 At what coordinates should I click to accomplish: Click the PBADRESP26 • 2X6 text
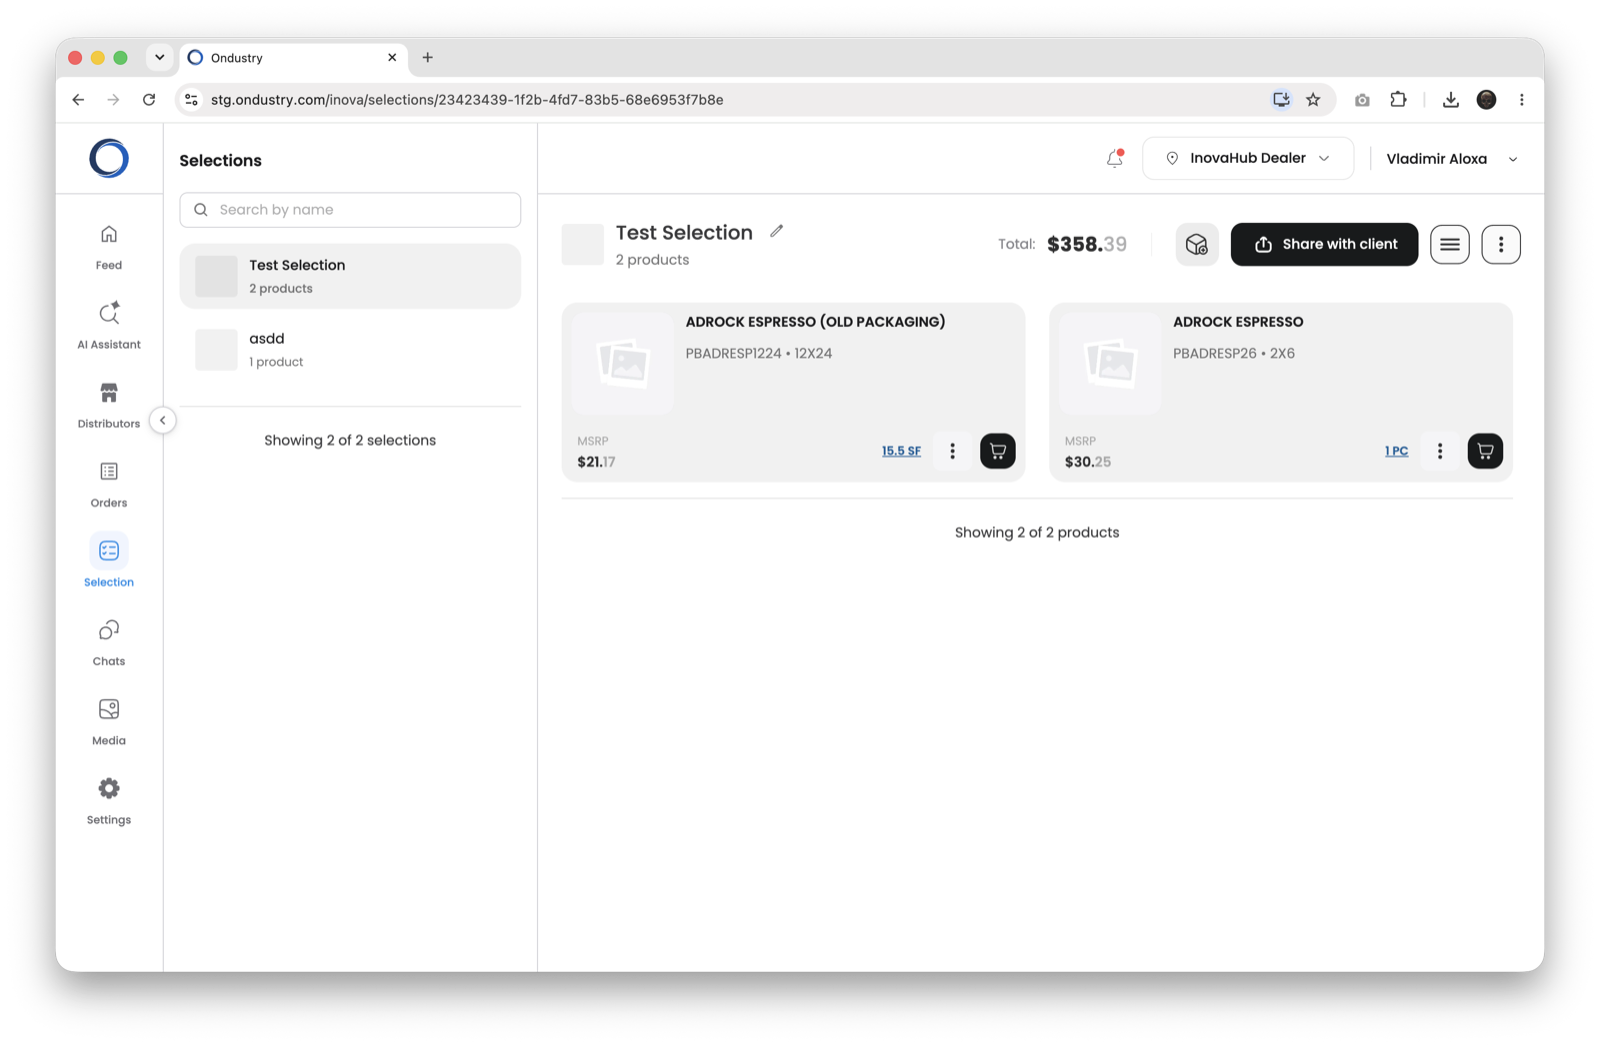1234,353
